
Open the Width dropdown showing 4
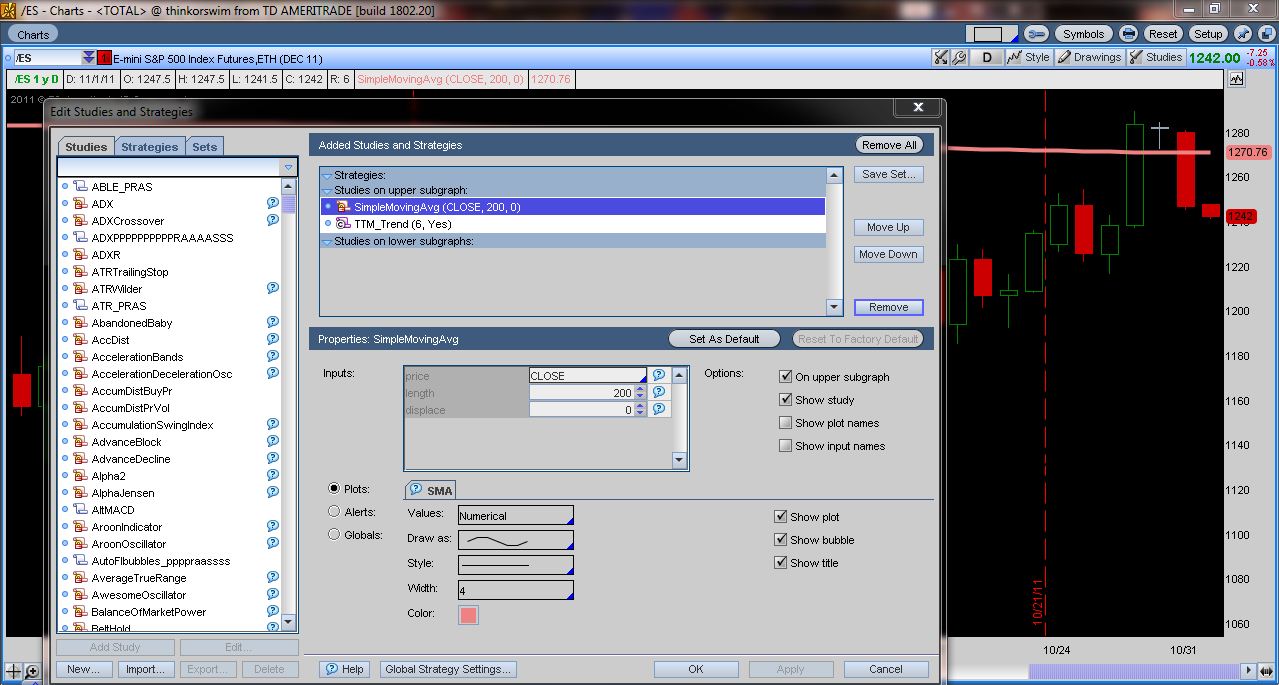point(516,590)
